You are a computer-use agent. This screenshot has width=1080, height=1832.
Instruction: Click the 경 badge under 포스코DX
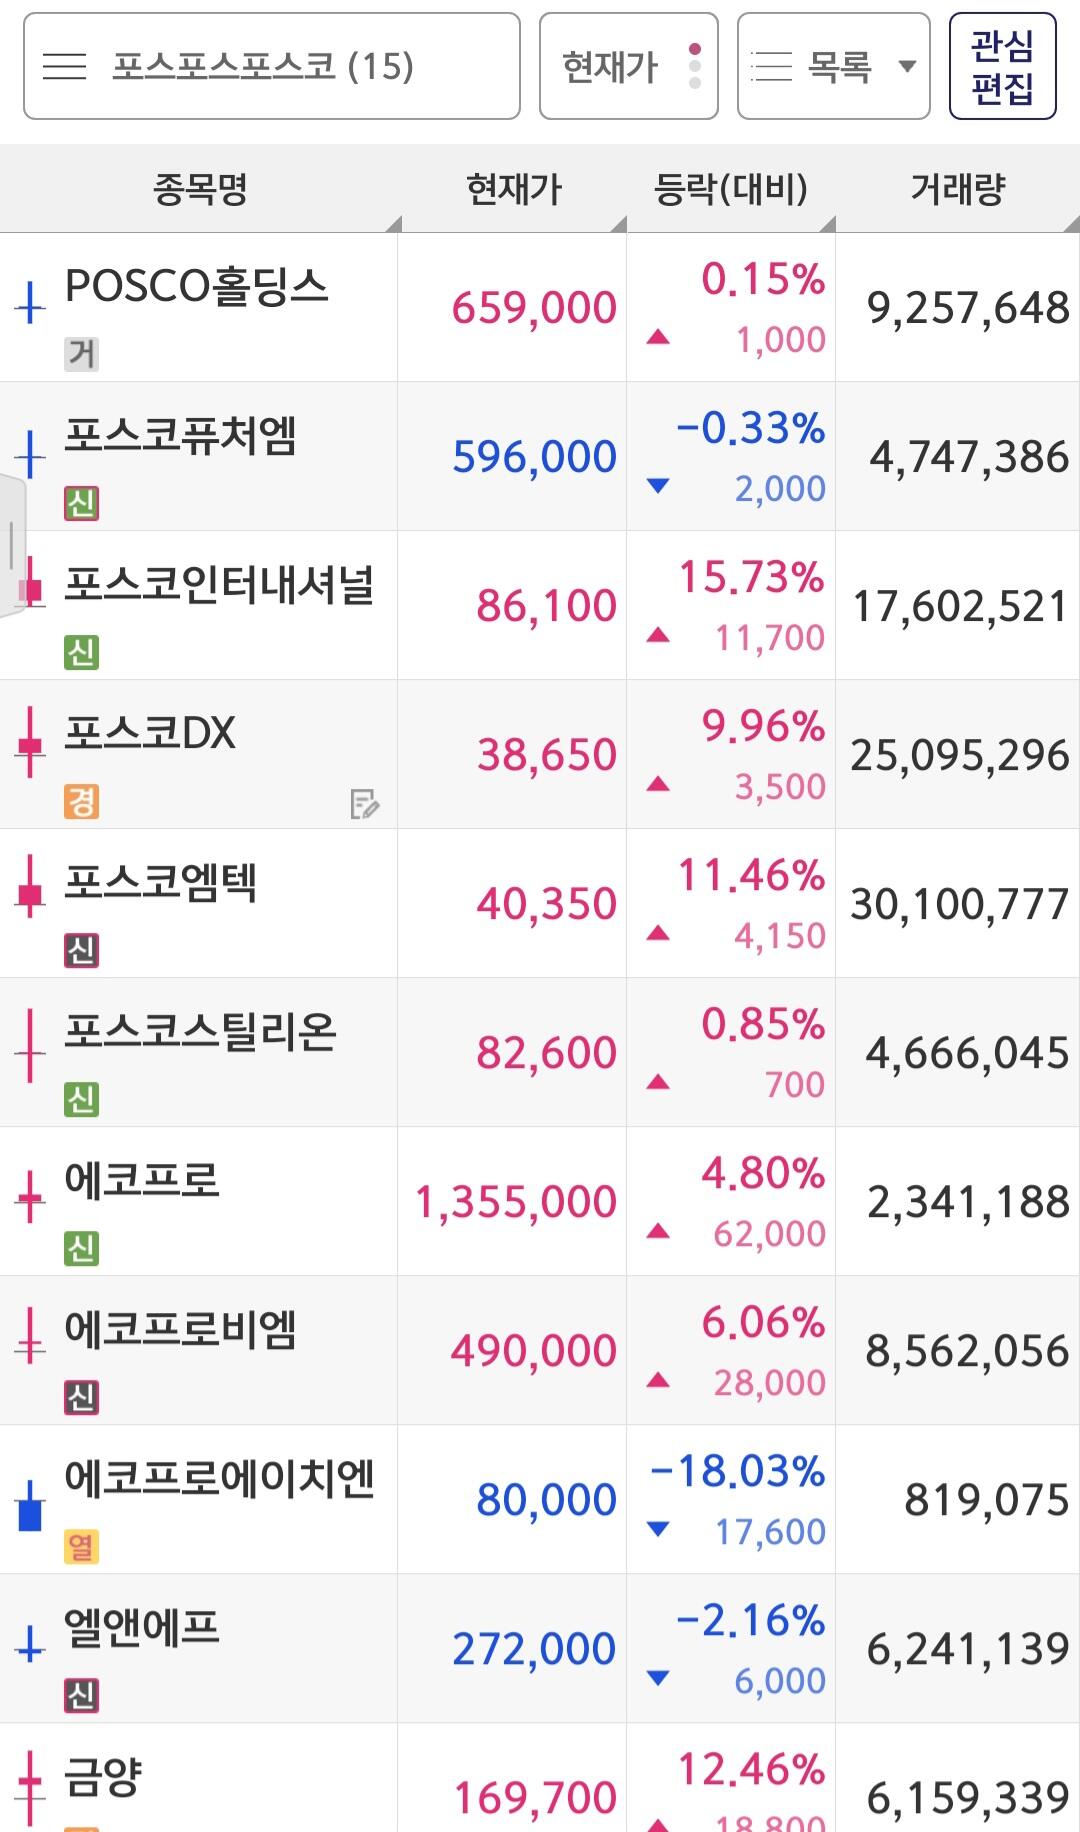click(81, 801)
